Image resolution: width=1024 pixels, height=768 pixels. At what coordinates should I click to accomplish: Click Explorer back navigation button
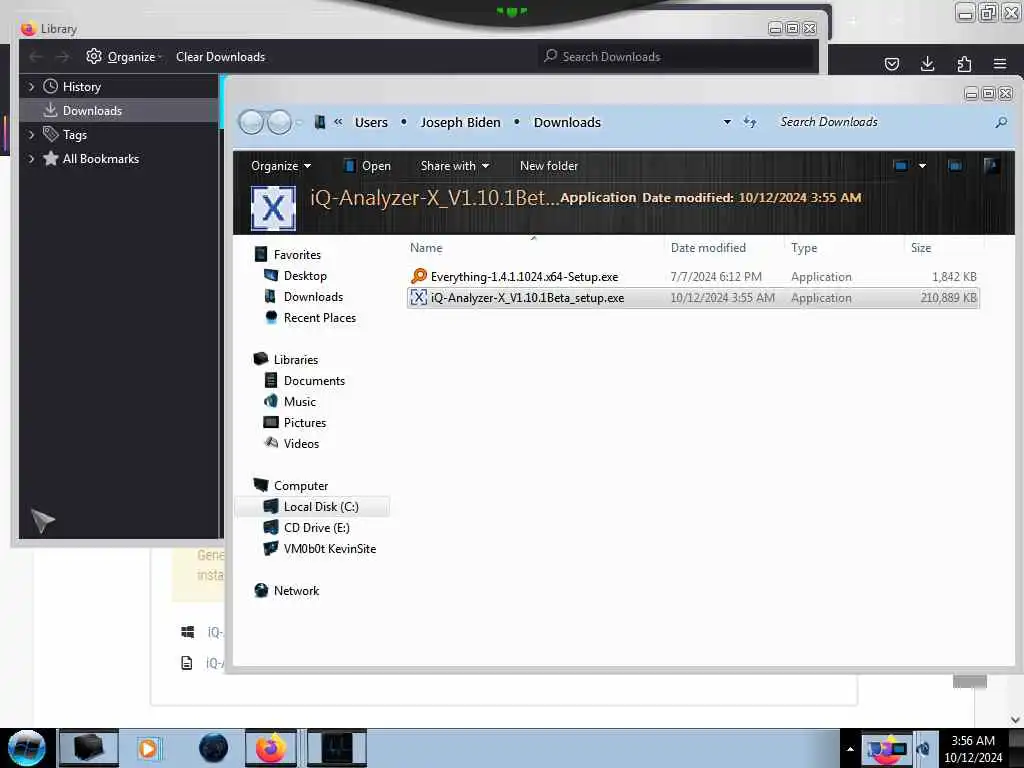tap(251, 122)
